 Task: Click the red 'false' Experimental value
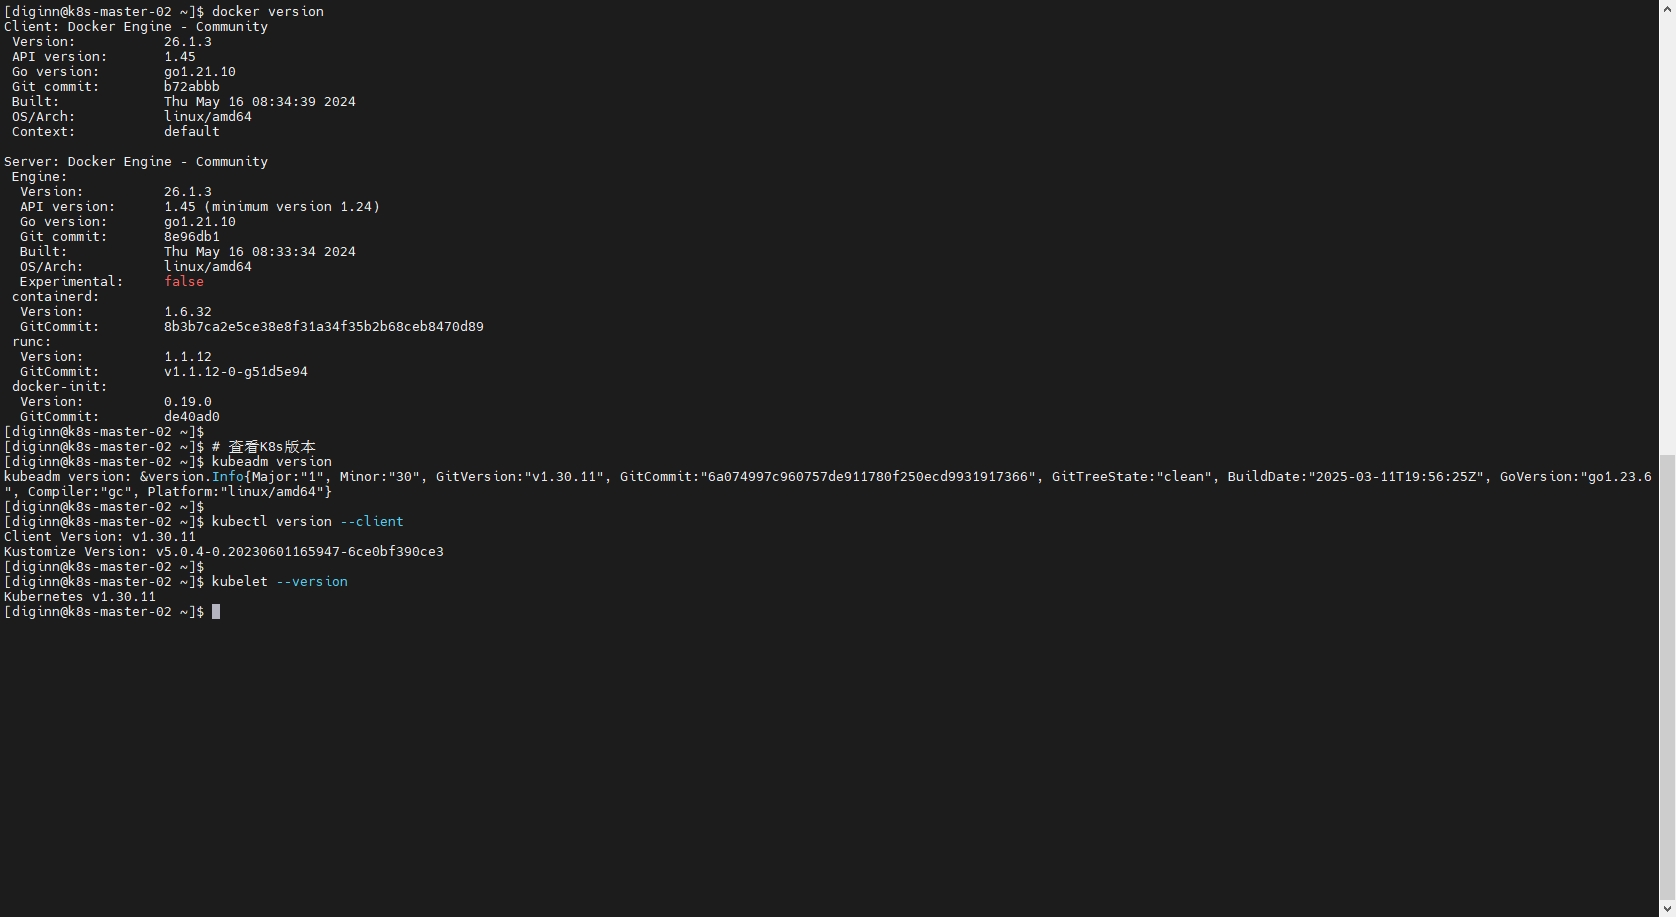point(184,282)
